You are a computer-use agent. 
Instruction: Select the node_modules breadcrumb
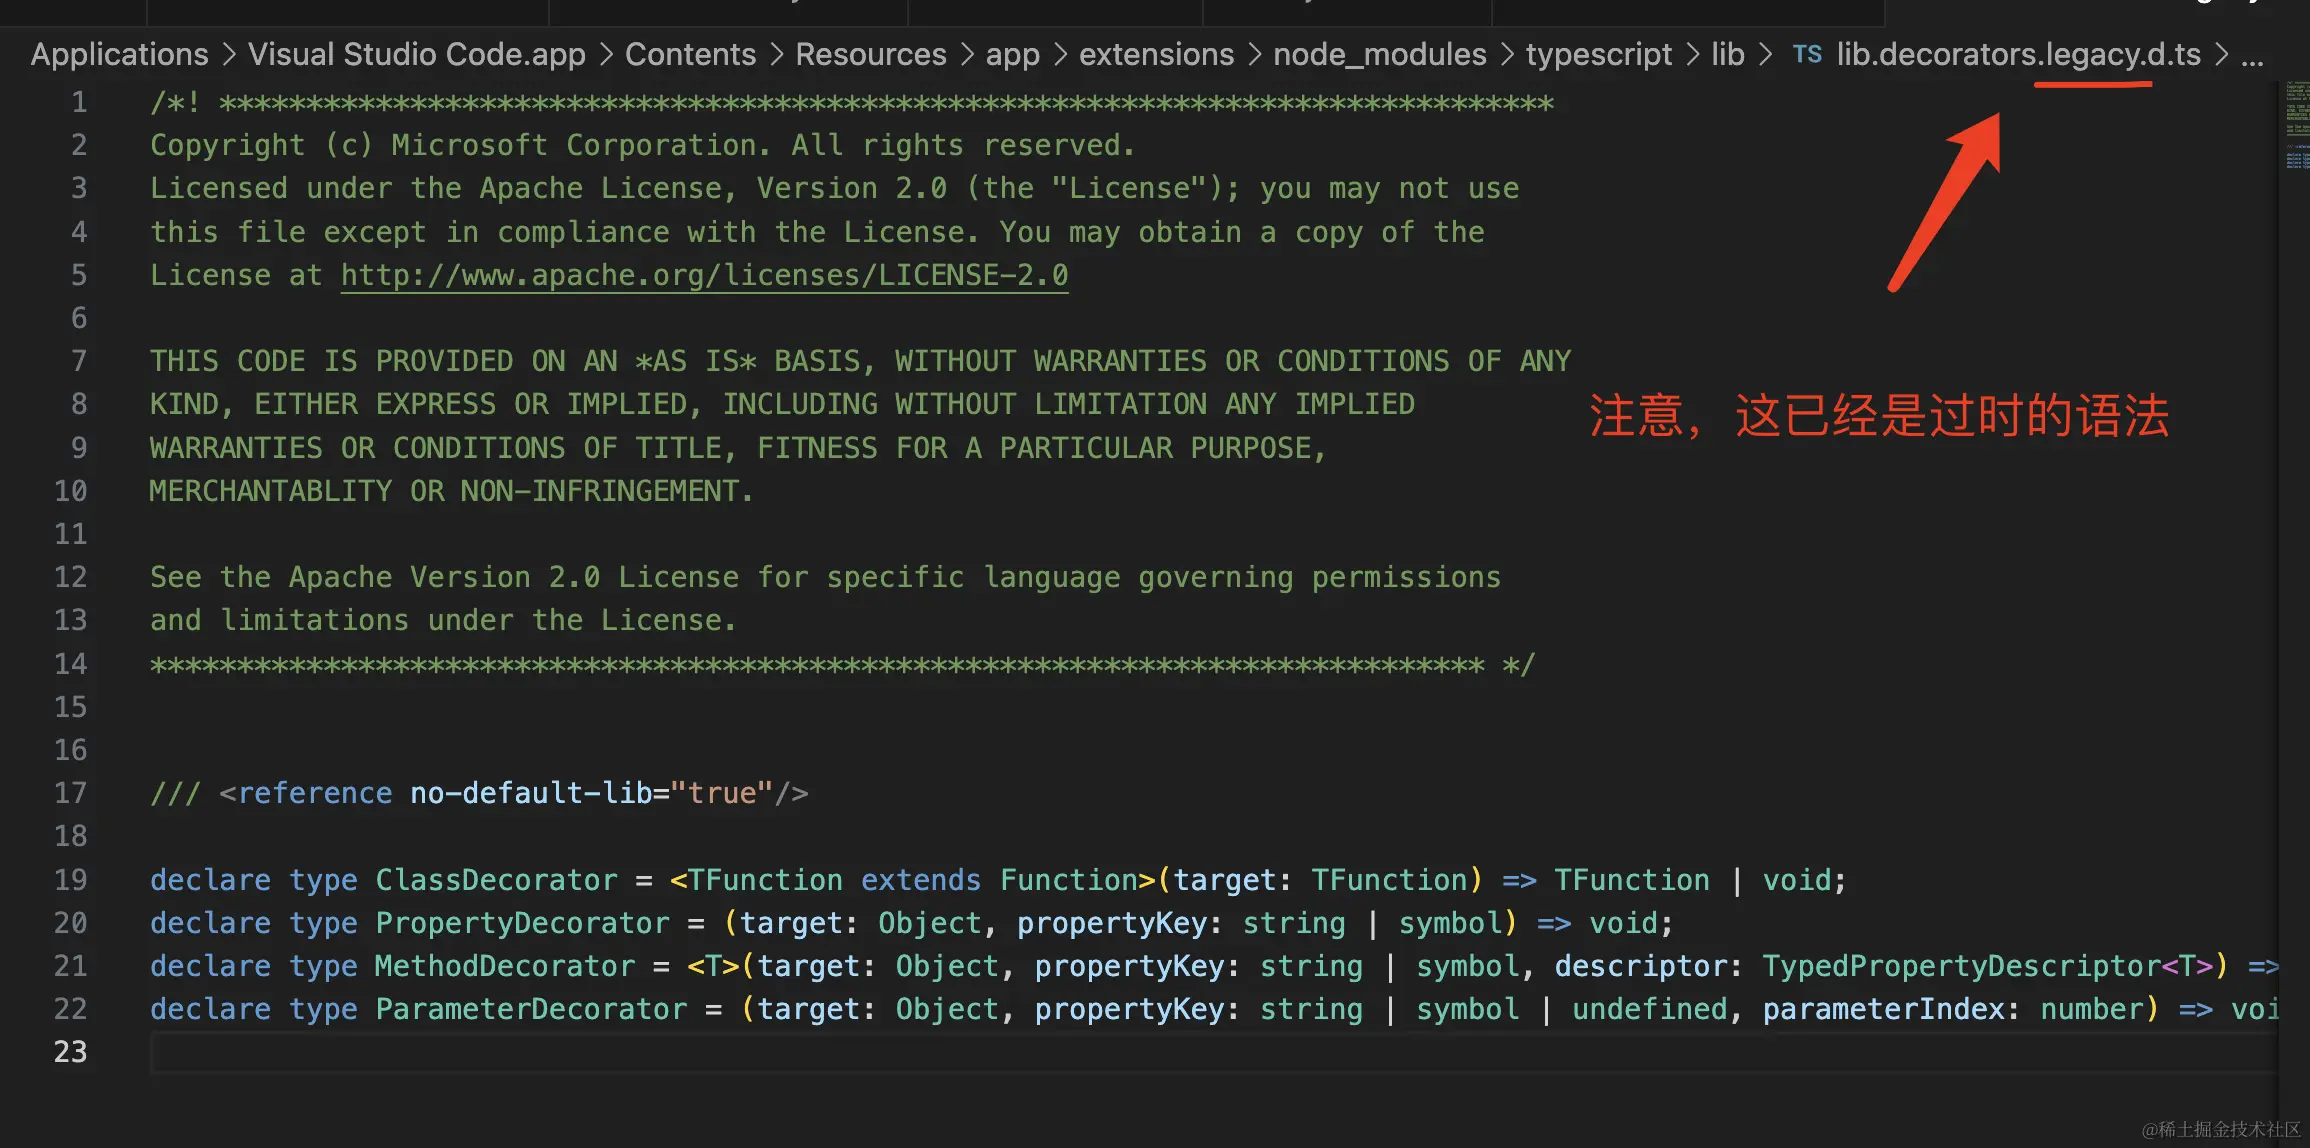point(1379,54)
